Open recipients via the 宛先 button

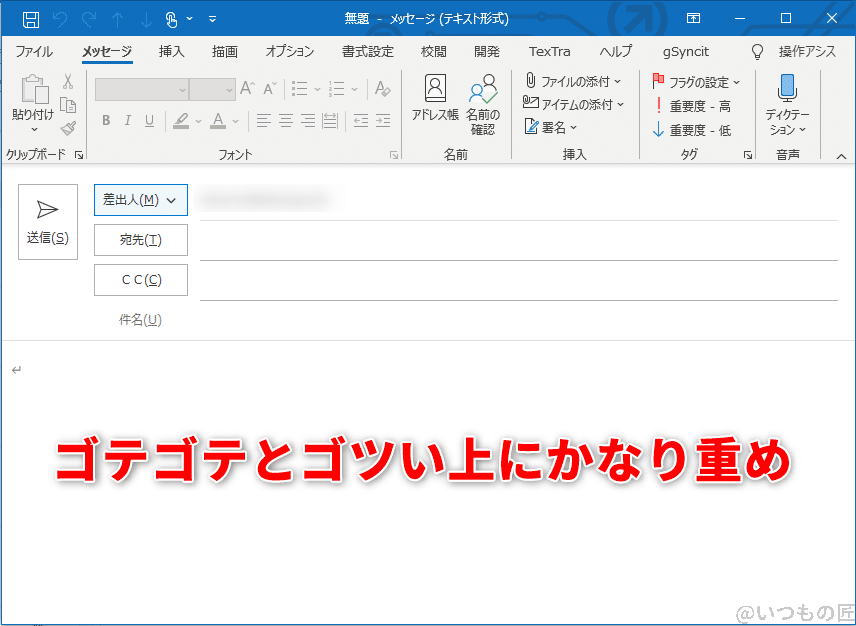(x=140, y=240)
